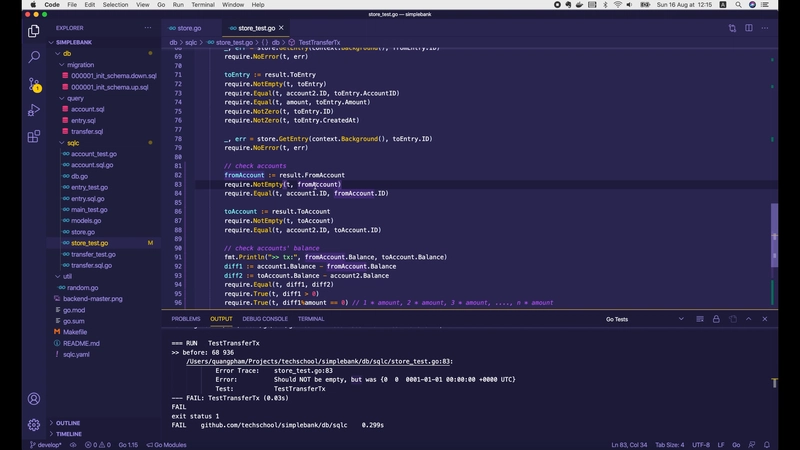Click the Accounts icon in activity bar

click(33, 397)
